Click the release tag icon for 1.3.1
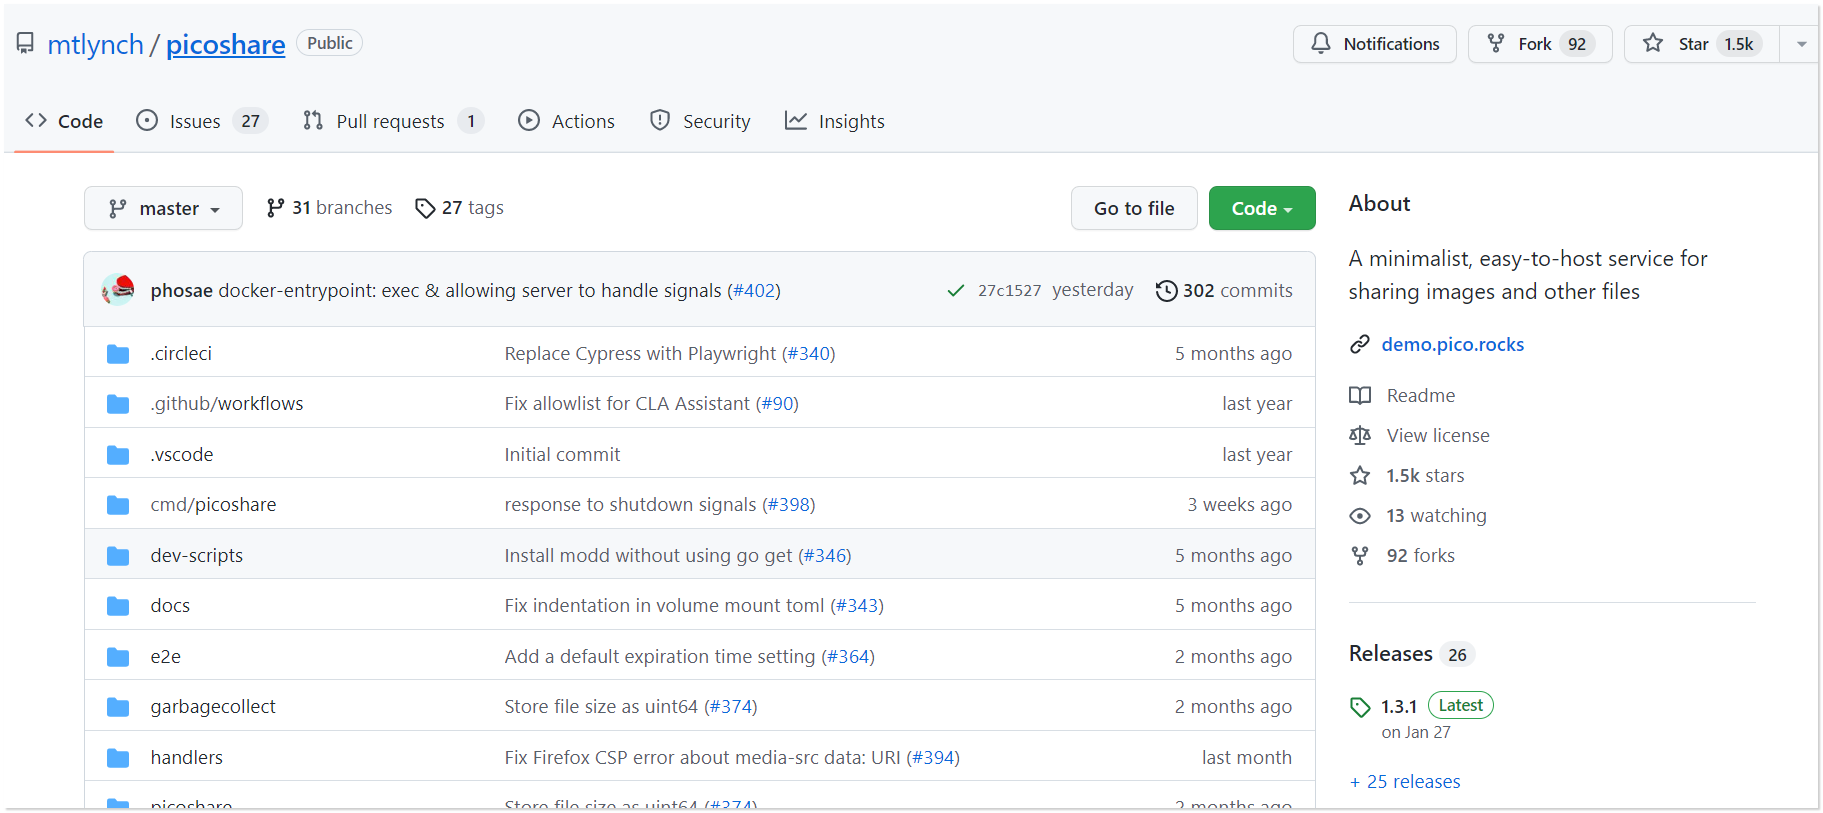This screenshot has width=1823, height=813. [x=1360, y=707]
